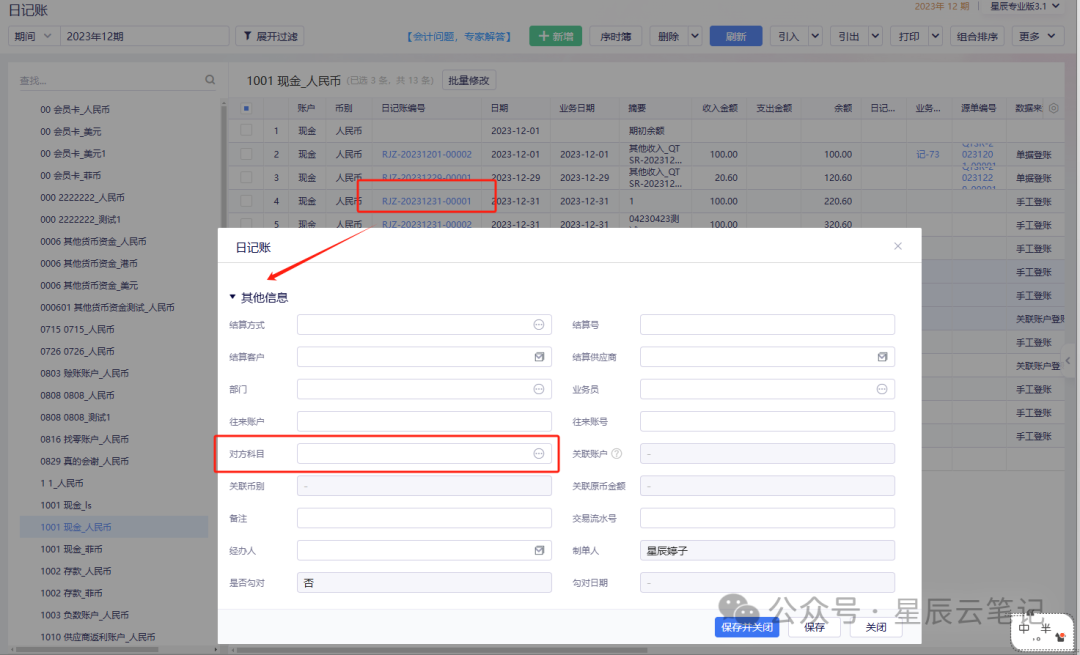Click into the 备注 input field
Image resolution: width=1080 pixels, height=655 pixels.
point(424,518)
